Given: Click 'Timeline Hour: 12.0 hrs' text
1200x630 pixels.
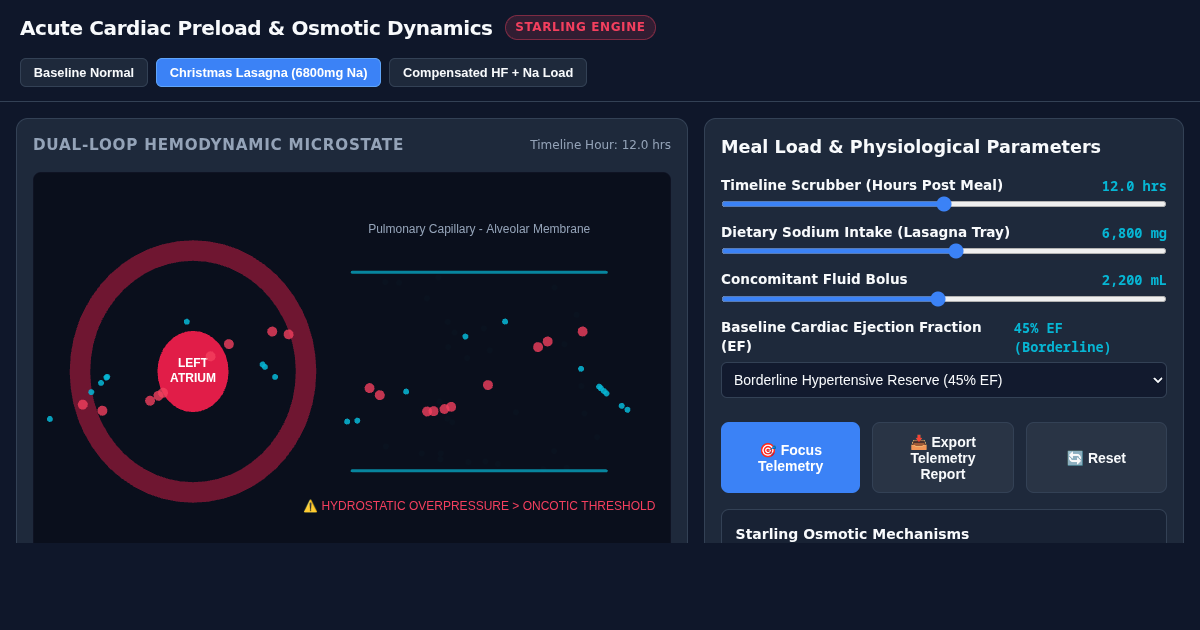Looking at the screenshot, I should point(600,145).
